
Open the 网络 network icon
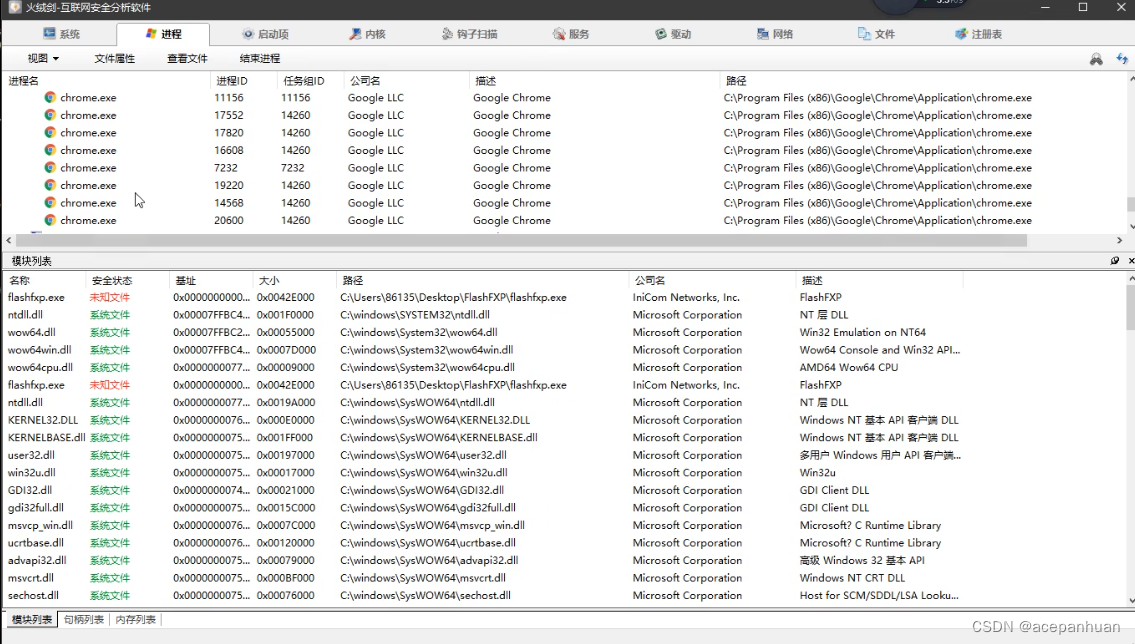[x=763, y=34]
